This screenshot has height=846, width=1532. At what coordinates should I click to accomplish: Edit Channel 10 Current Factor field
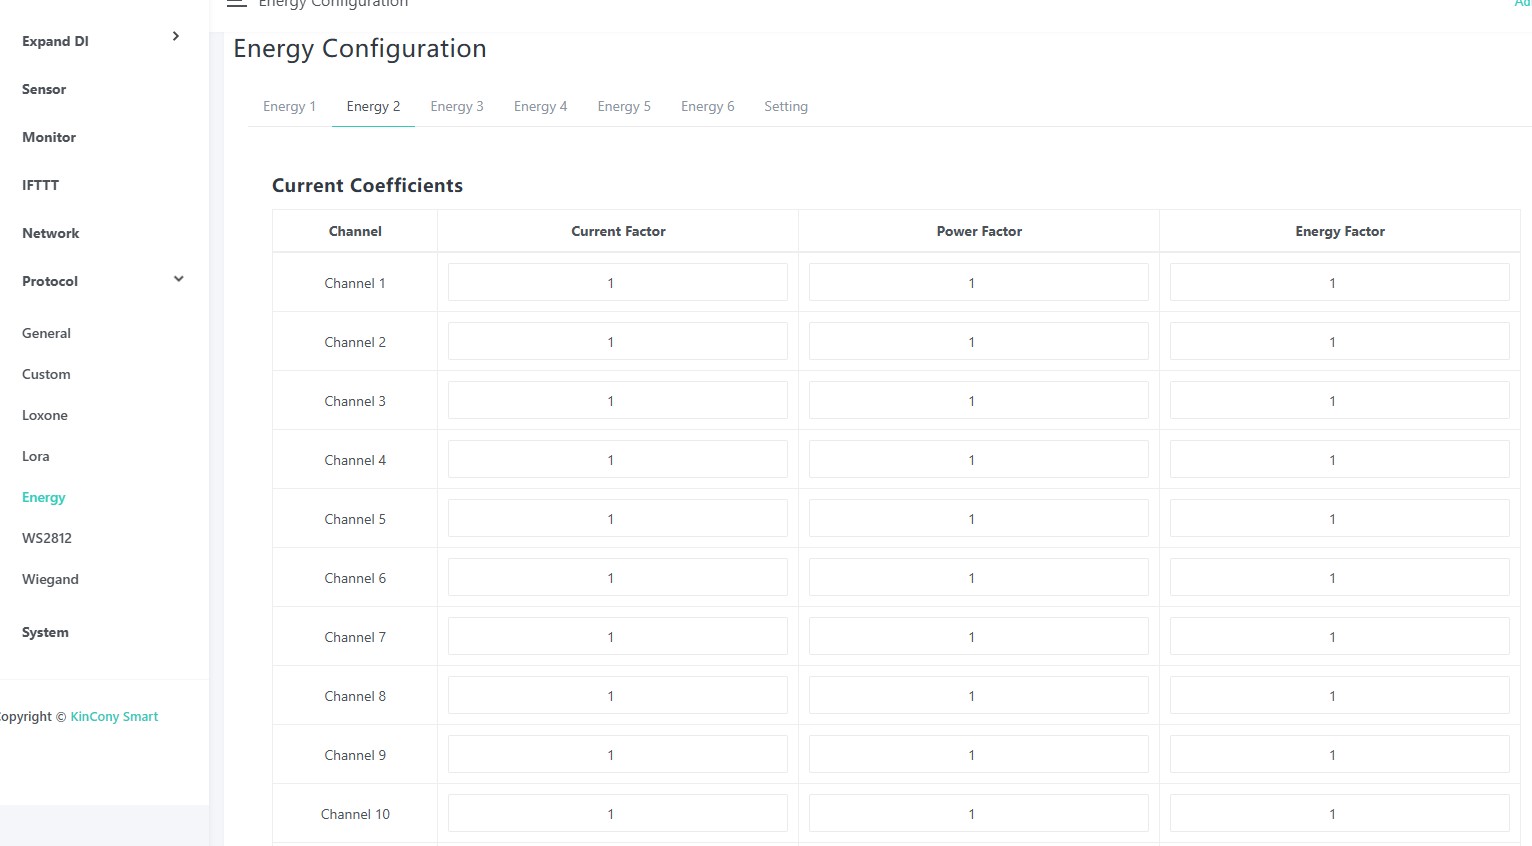click(x=618, y=813)
